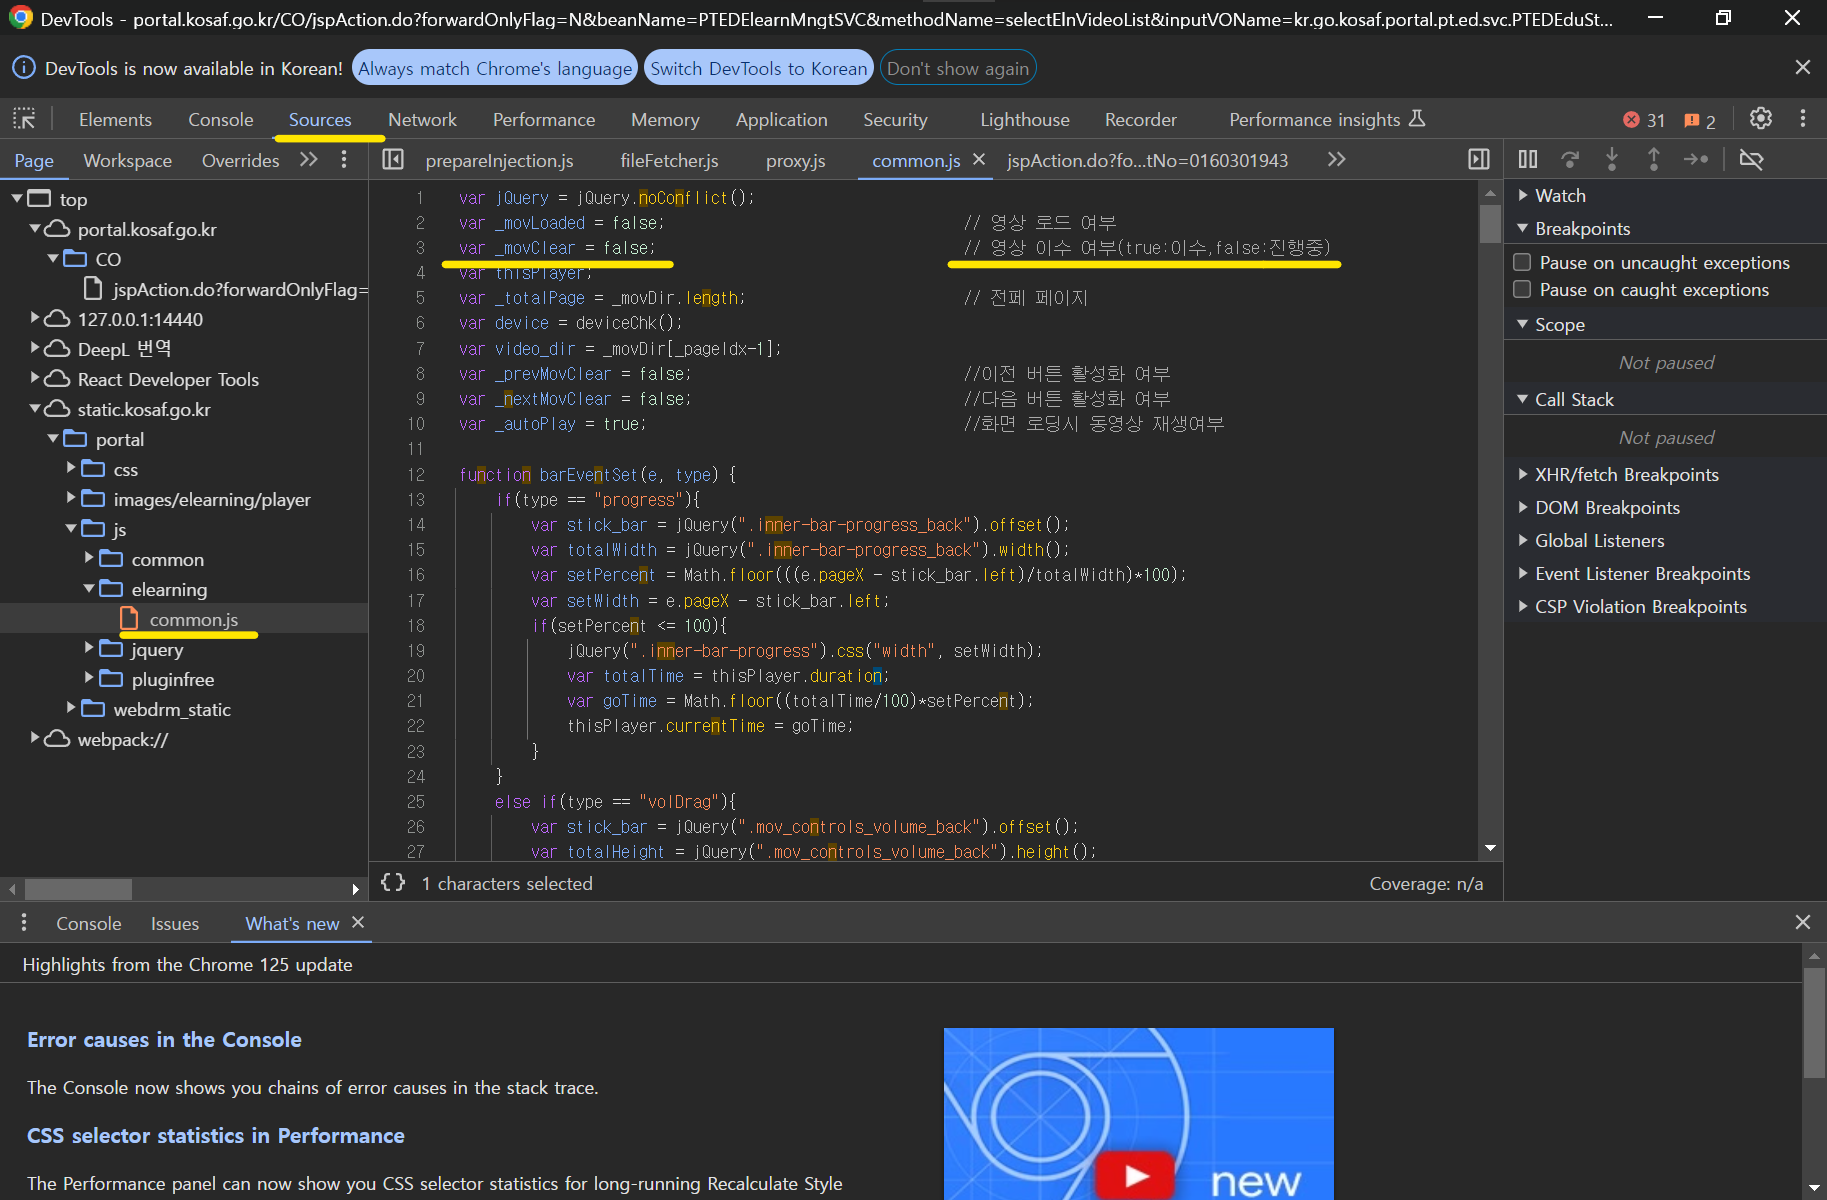
Task: Deactivate breakpoints icon
Action: pyautogui.click(x=1751, y=159)
